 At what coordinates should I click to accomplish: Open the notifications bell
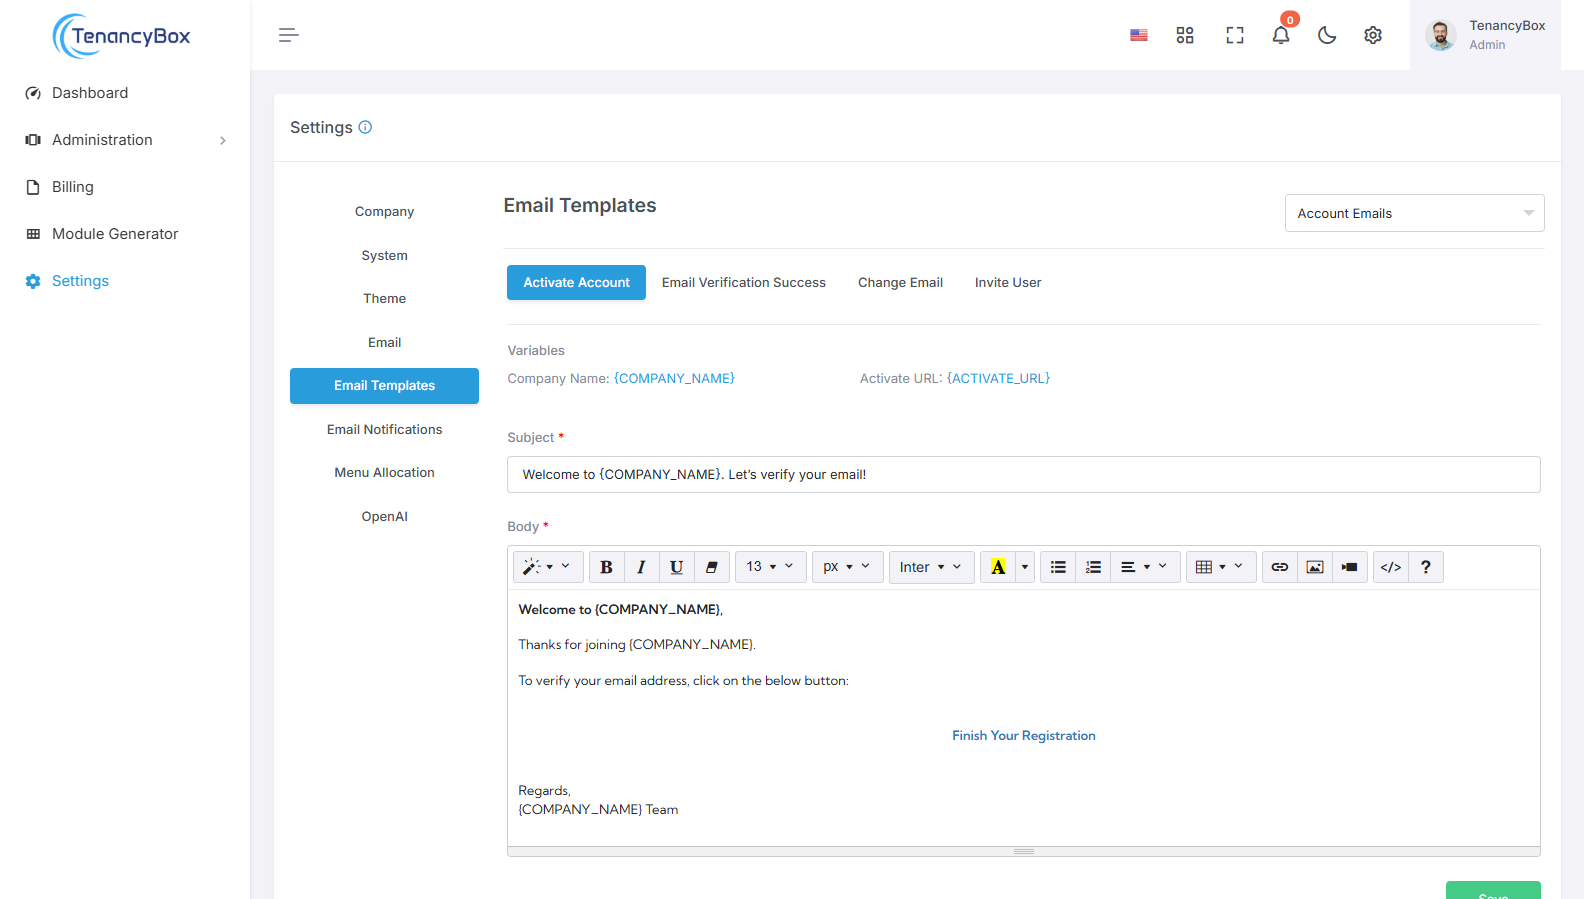pos(1280,35)
